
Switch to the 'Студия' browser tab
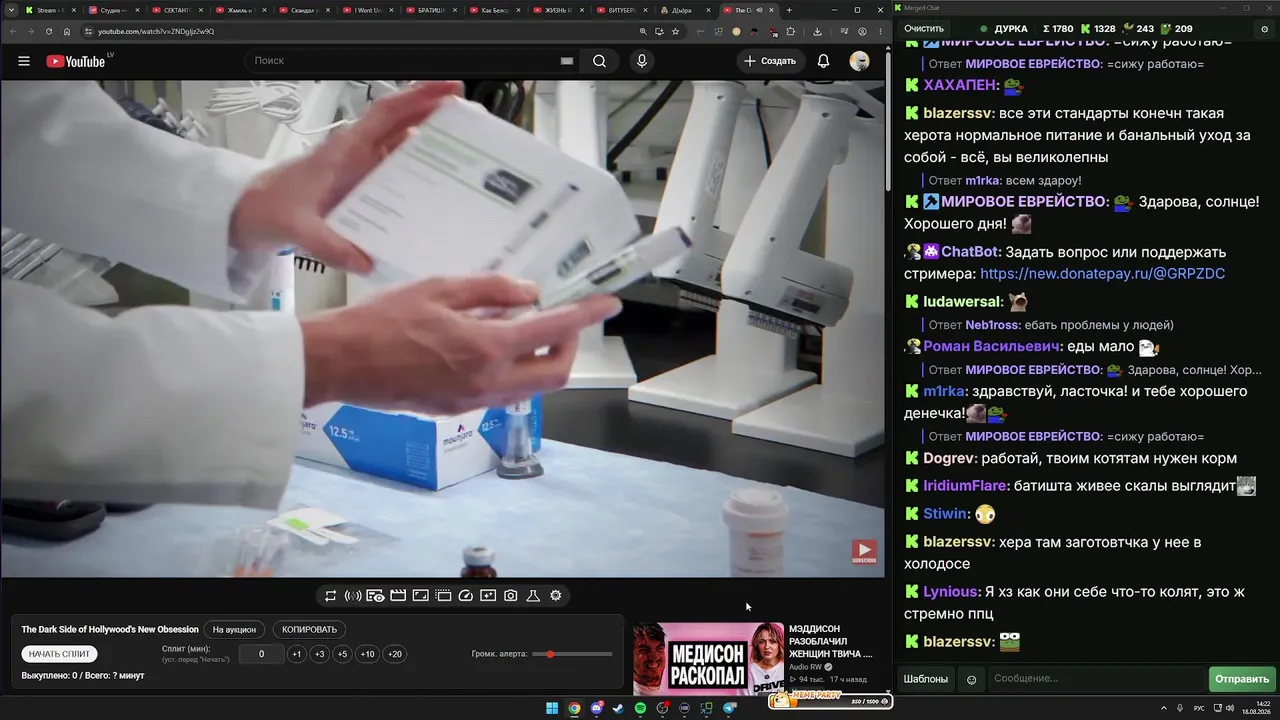coord(113,10)
